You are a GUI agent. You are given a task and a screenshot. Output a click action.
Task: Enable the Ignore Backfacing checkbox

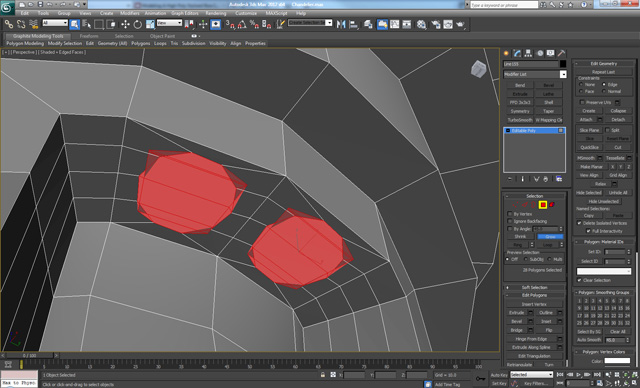point(510,221)
